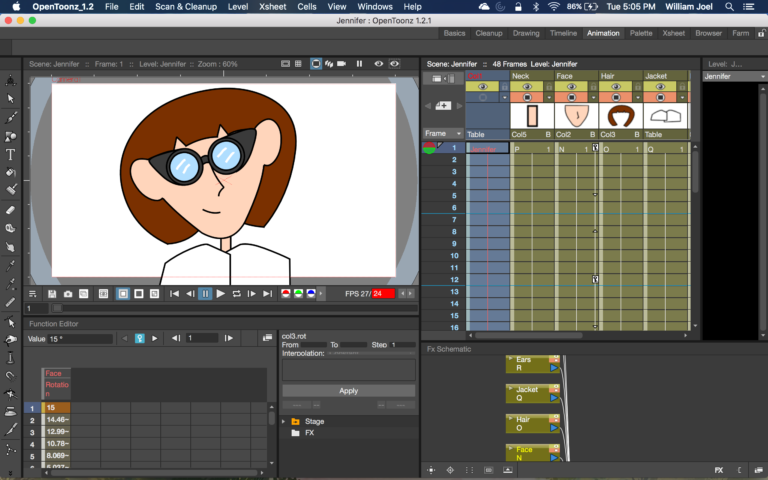
Task: Select the Eraser tool
Action: pyautogui.click(x=10, y=210)
